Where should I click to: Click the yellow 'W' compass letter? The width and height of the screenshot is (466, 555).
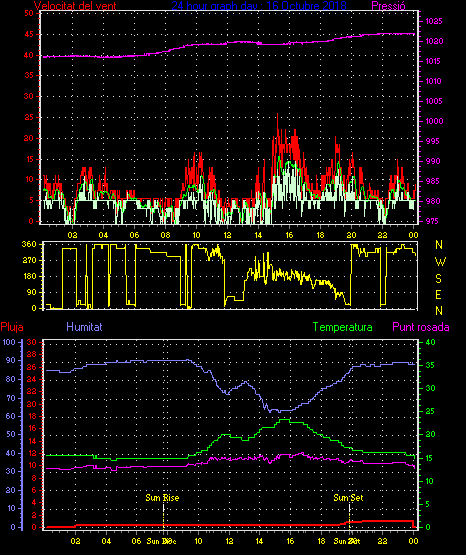pyautogui.click(x=440, y=262)
